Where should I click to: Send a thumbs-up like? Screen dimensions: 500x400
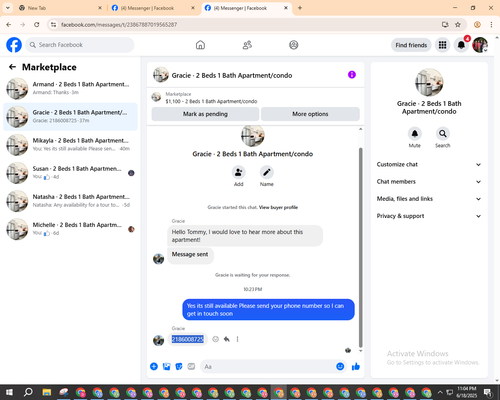point(356,366)
